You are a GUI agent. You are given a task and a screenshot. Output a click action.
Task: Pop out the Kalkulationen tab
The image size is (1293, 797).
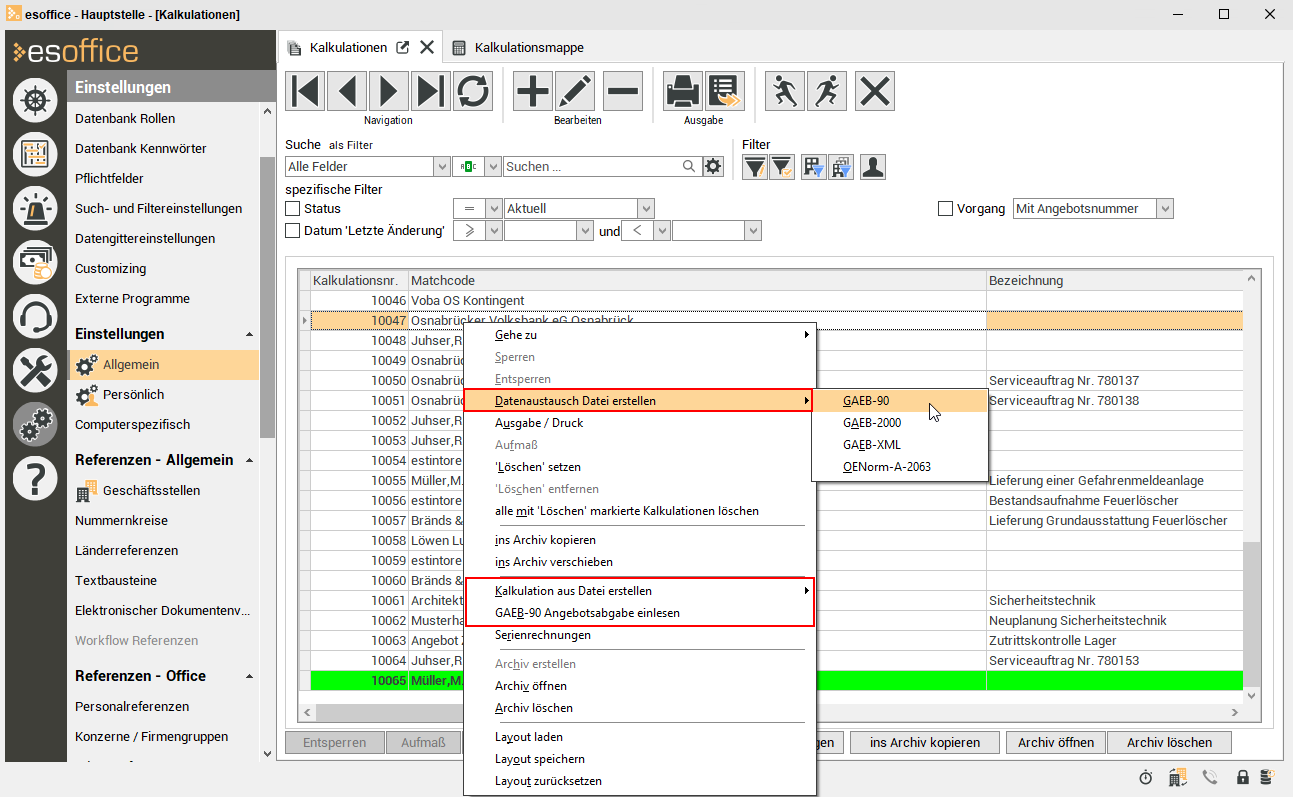(403, 47)
